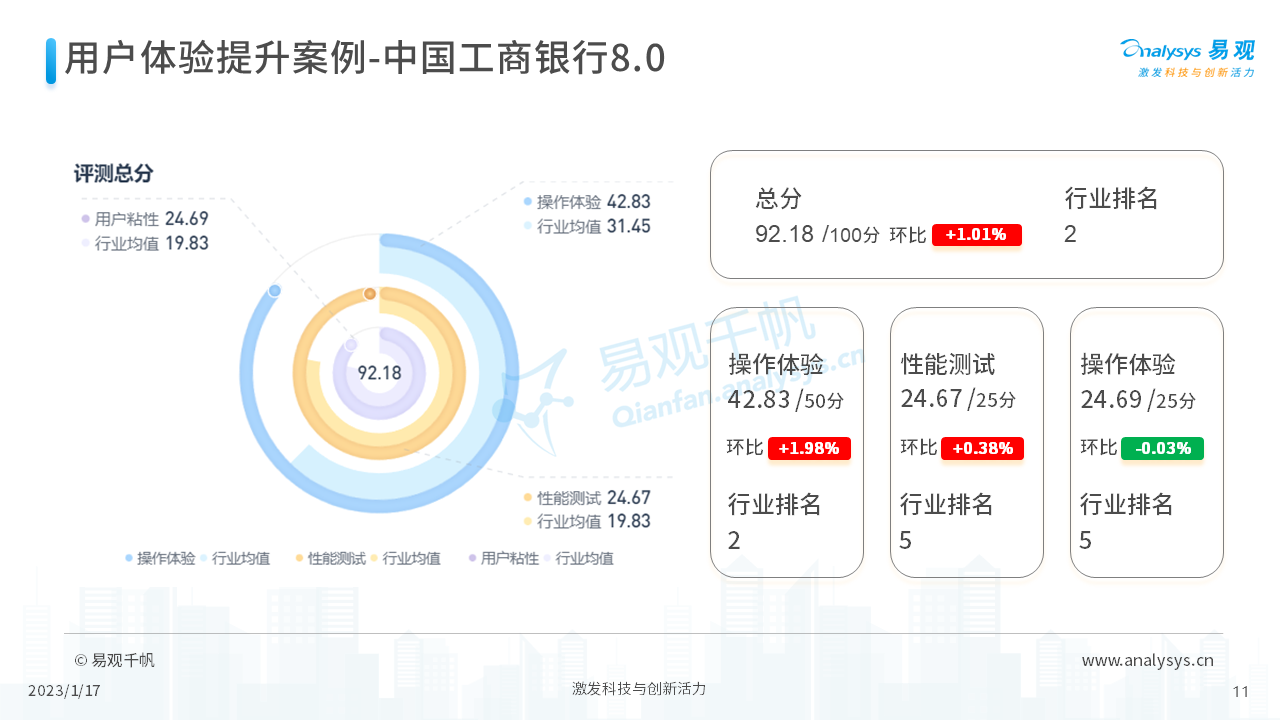This screenshot has height=720, width=1280.
Task: Click the 总分 92.18 score text
Action: tap(785, 234)
